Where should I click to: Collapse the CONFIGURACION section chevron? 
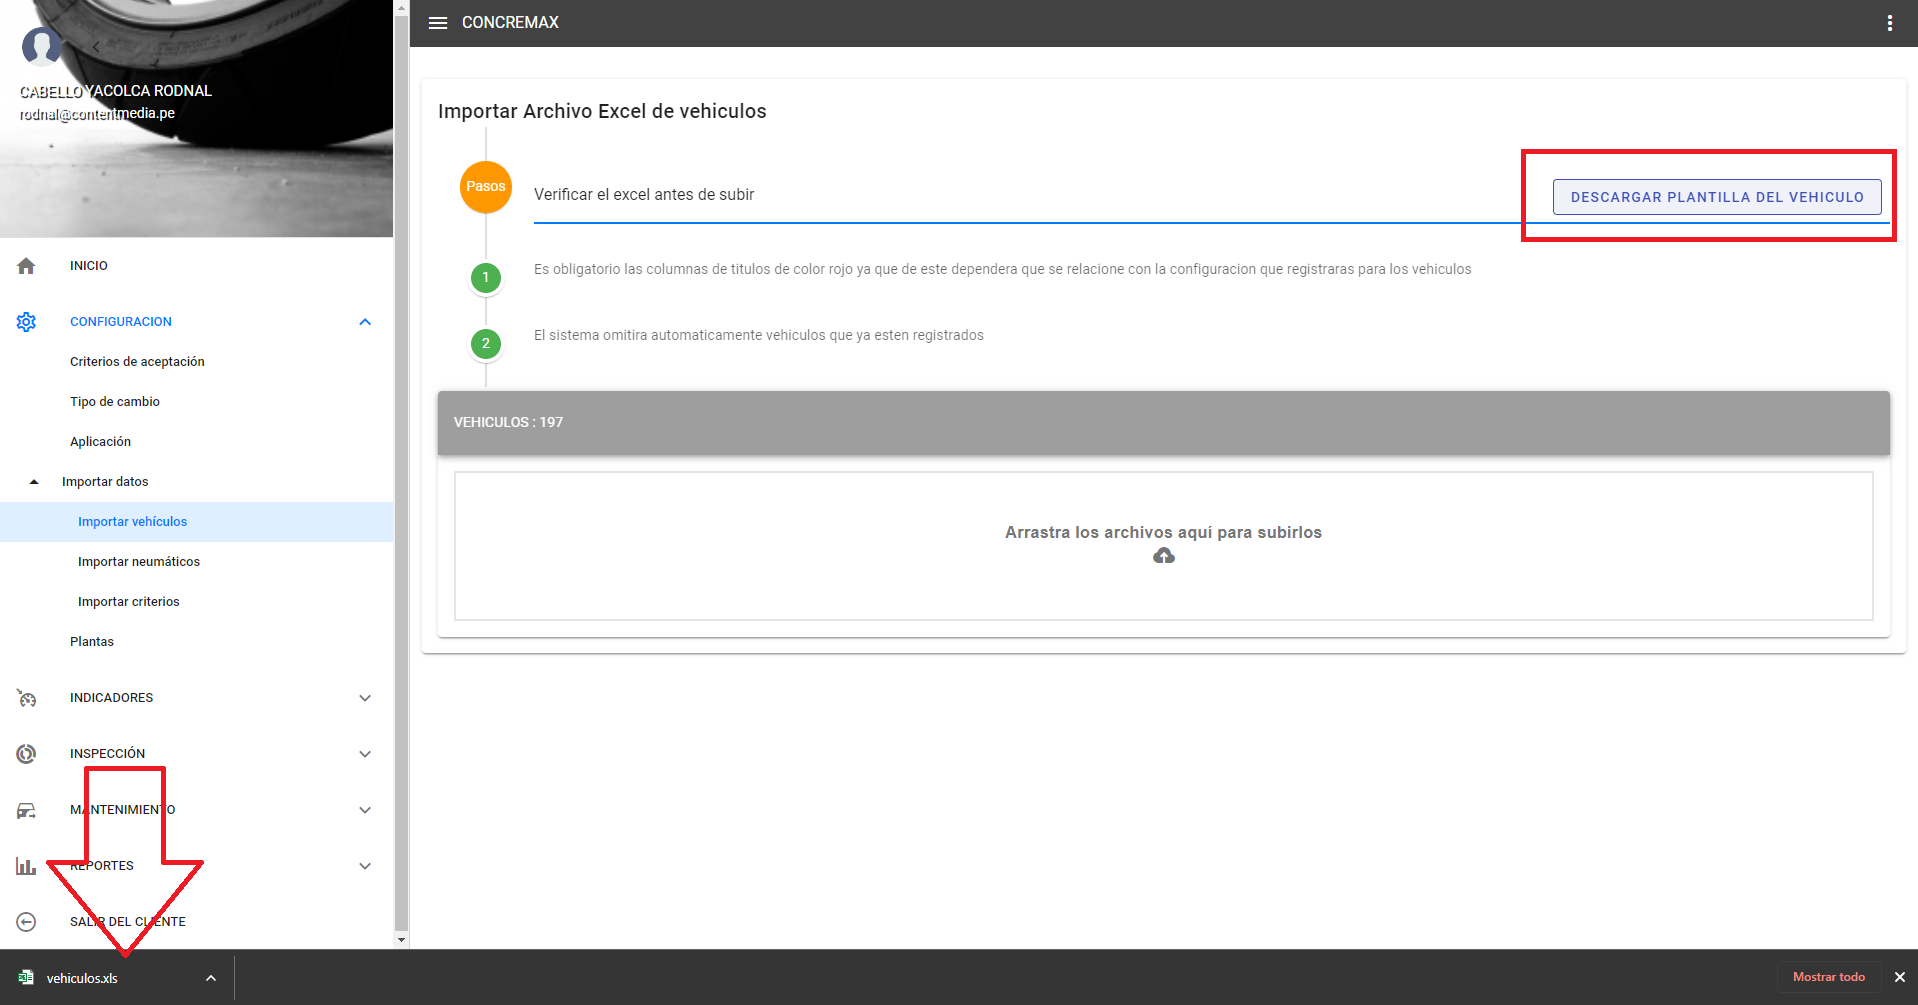[365, 322]
